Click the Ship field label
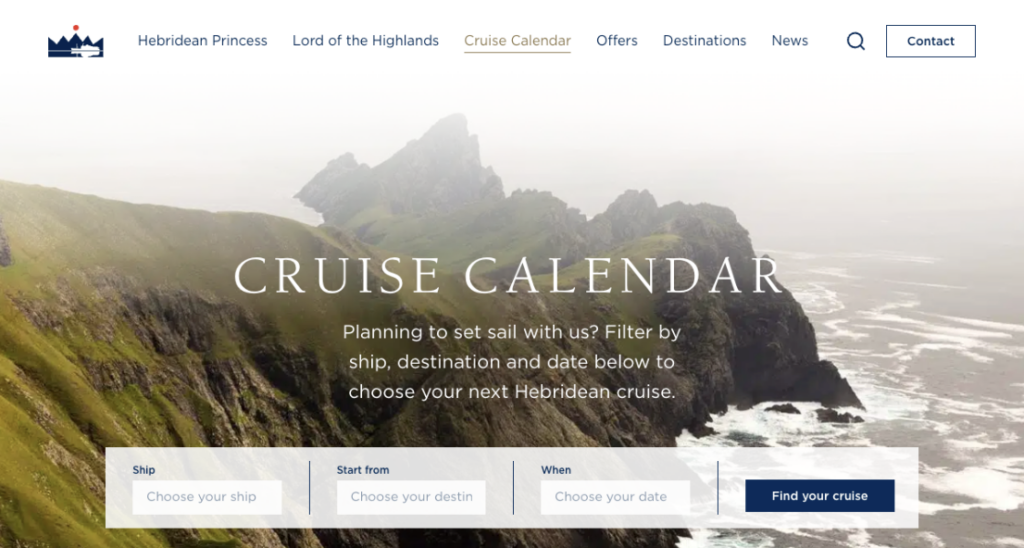The width and height of the screenshot is (1024, 548). [144, 470]
